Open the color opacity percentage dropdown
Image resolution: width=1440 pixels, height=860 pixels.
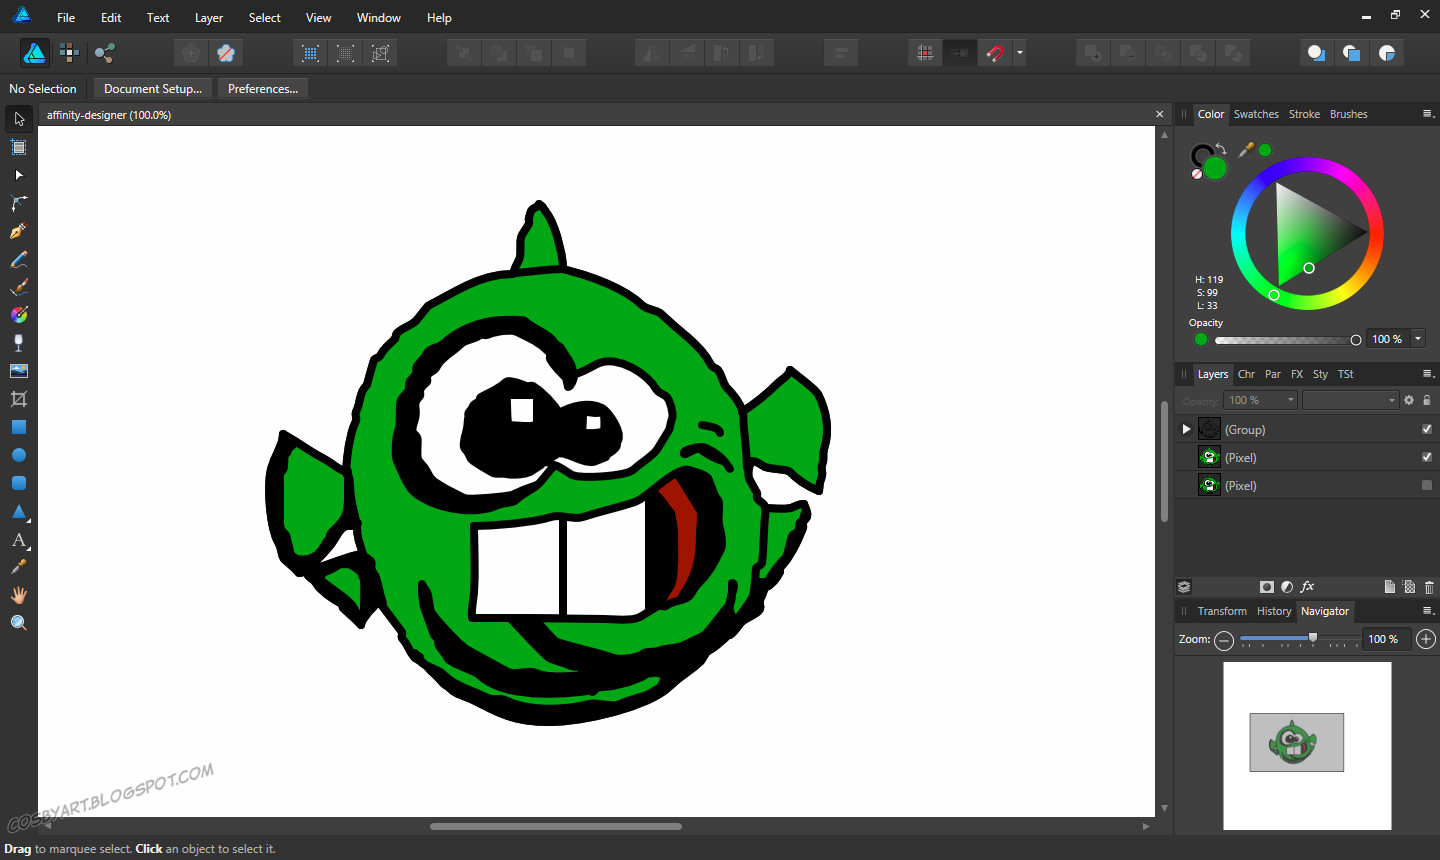(1417, 339)
